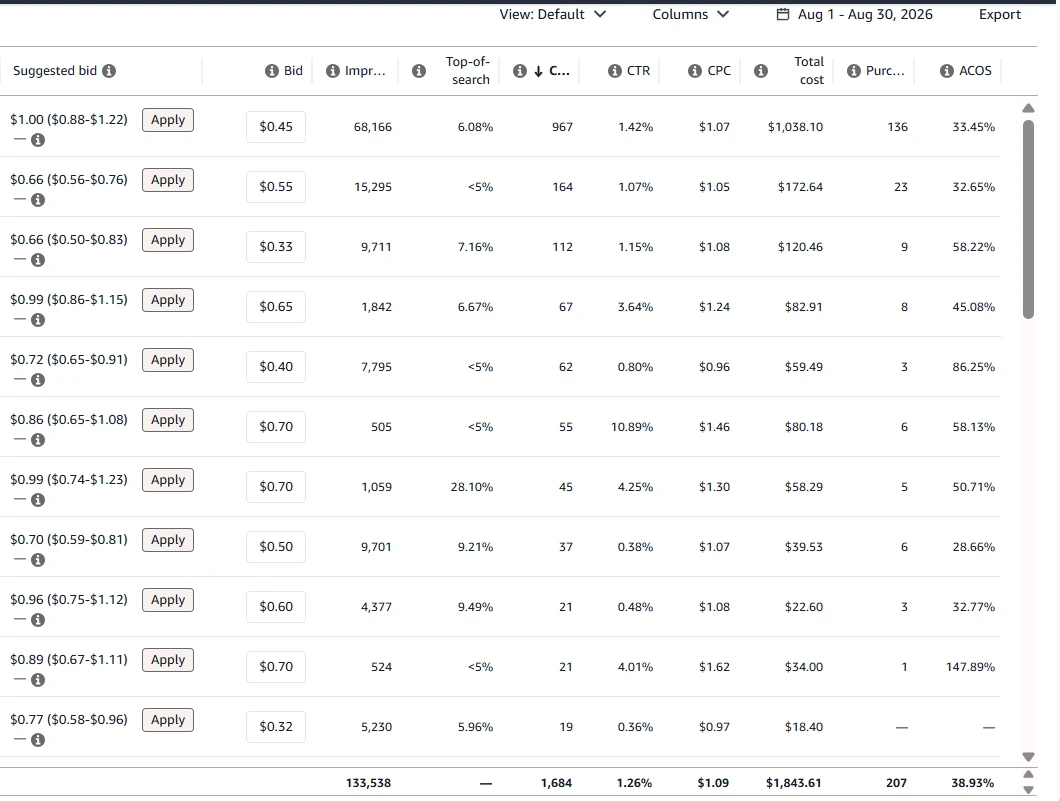Click info icon next to Impressions header
Screen dimensions: 1060x801
(333, 71)
